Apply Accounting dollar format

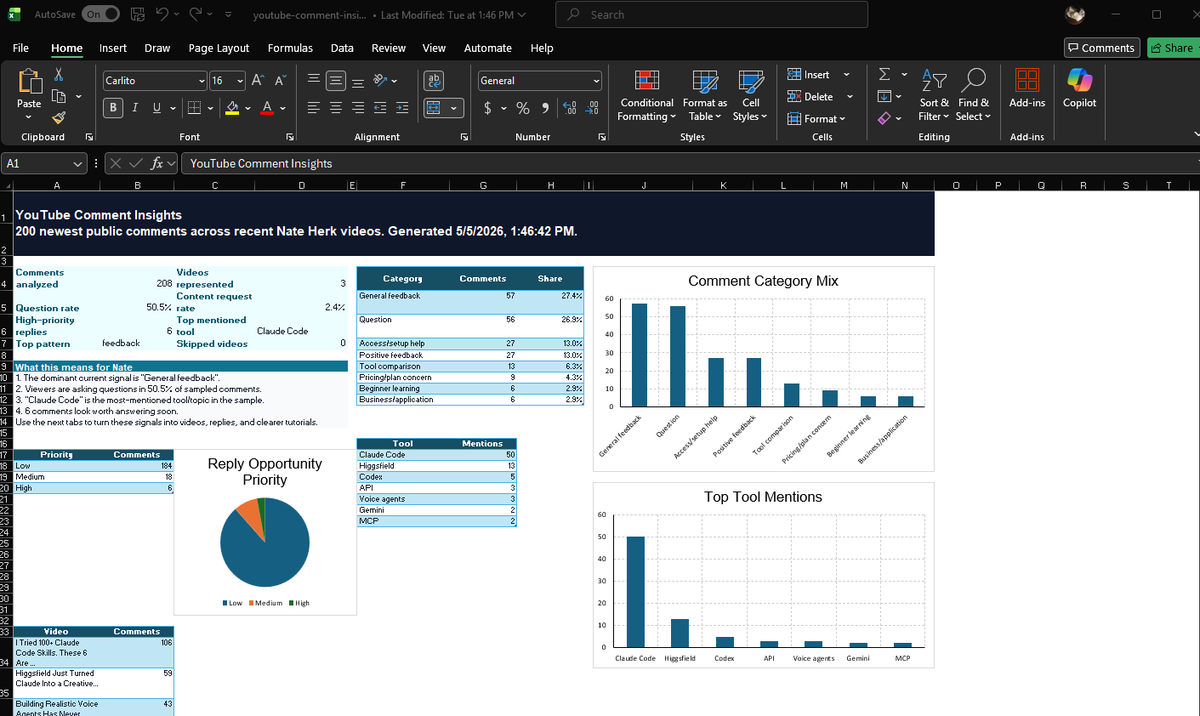click(489, 108)
